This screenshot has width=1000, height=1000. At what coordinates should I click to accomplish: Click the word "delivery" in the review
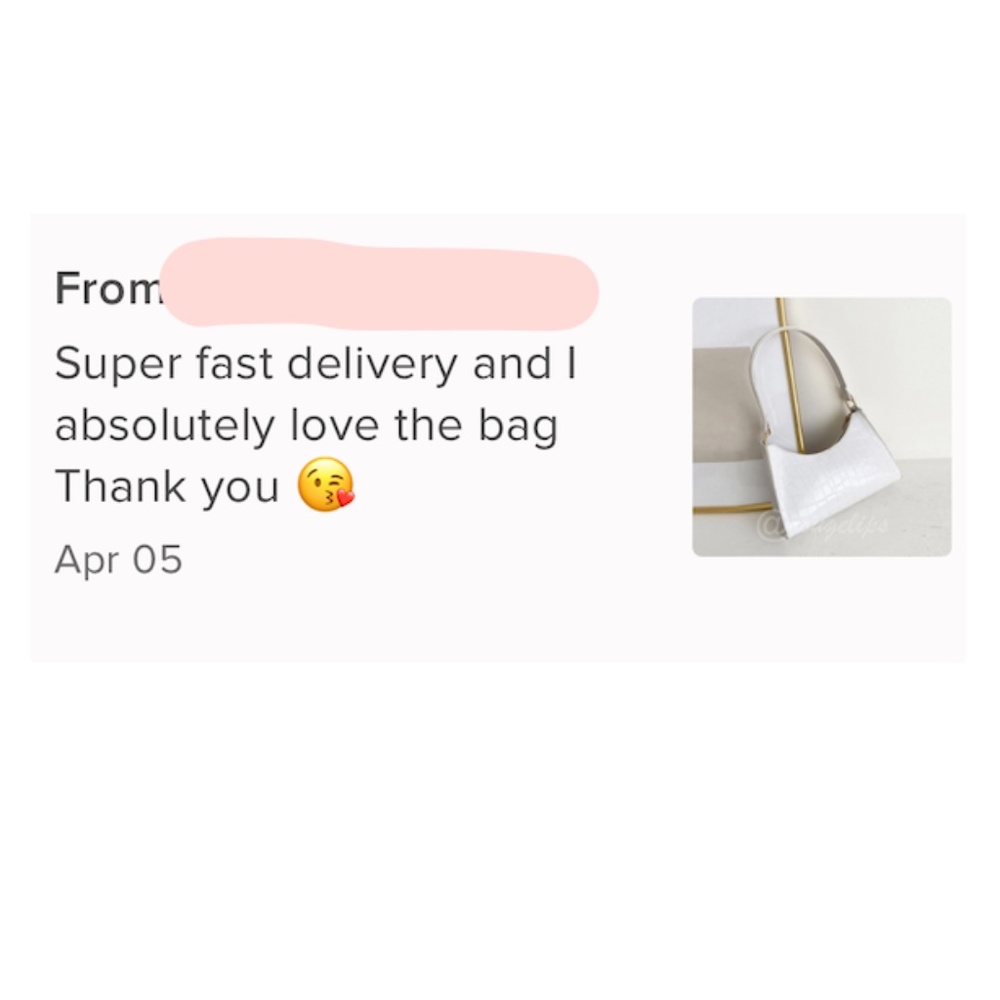[372, 364]
